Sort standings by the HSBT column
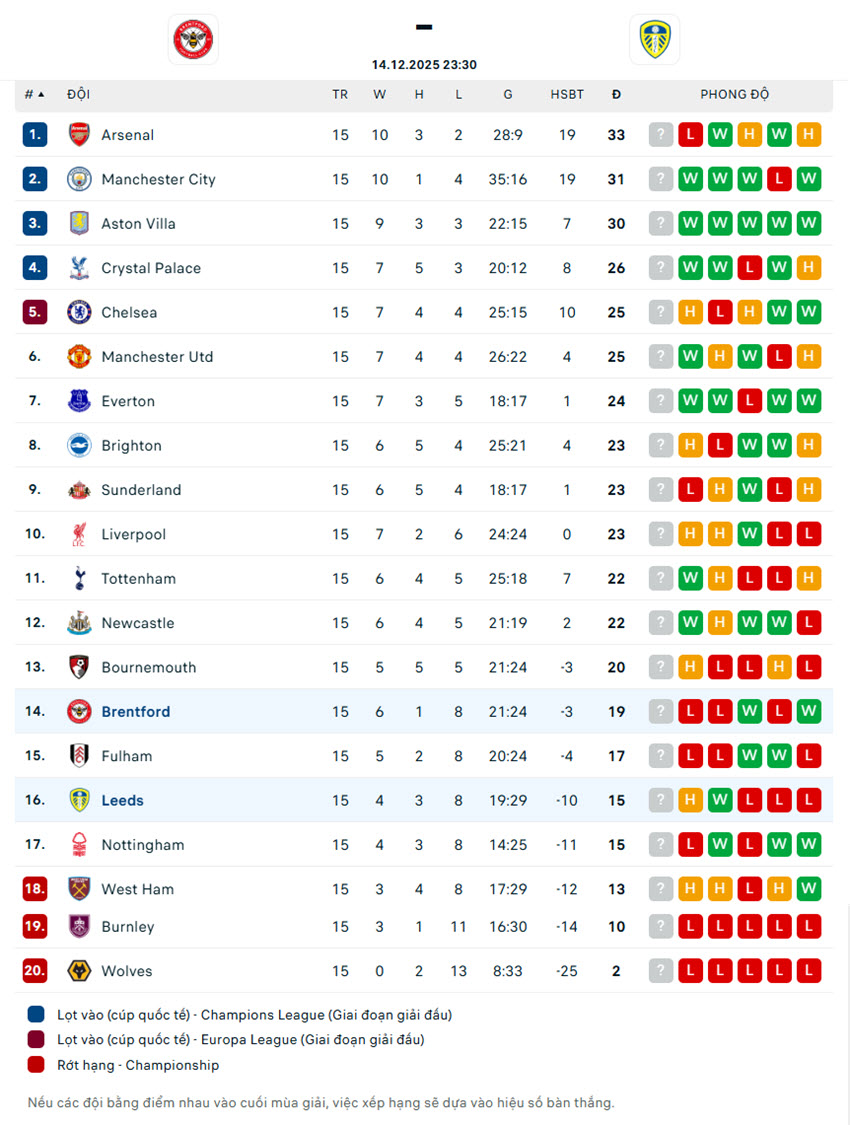This screenshot has width=850, height=1125. (567, 94)
